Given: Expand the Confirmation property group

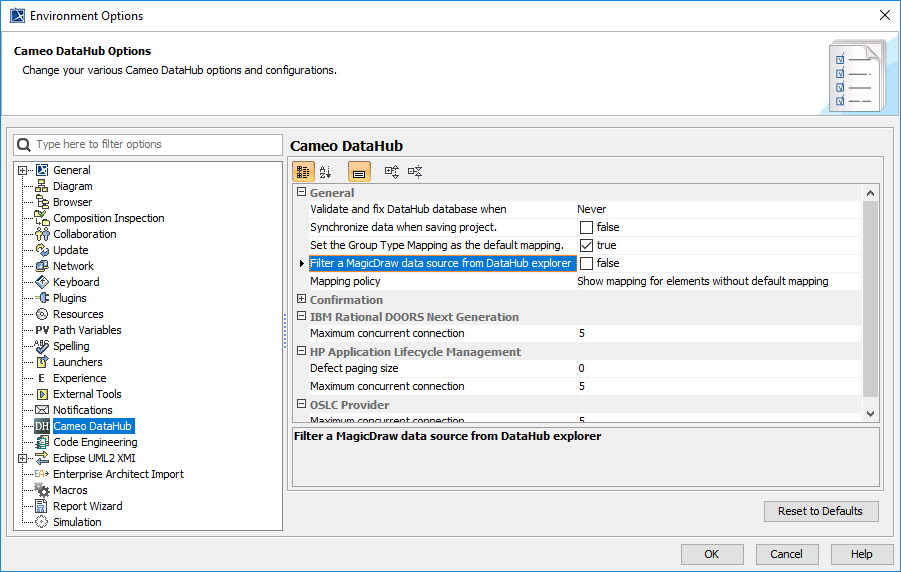Looking at the screenshot, I should click(x=301, y=300).
